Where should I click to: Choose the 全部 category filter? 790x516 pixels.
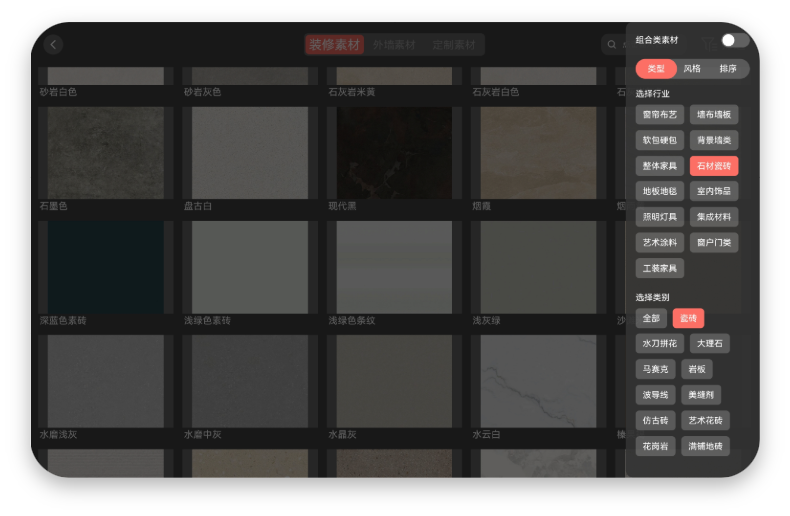[651, 318]
